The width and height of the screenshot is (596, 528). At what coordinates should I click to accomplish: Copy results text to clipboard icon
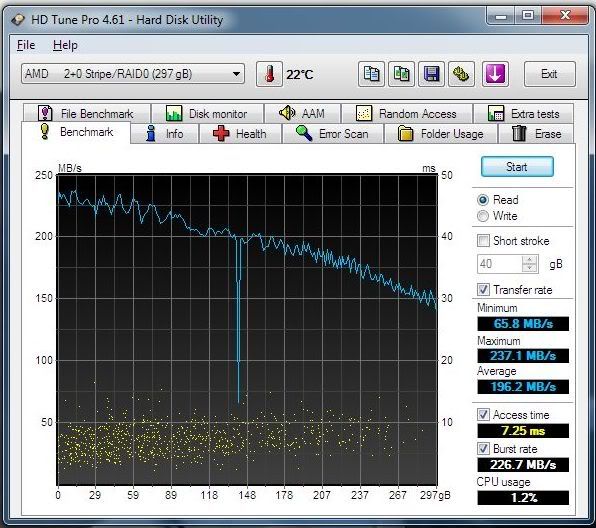371,74
